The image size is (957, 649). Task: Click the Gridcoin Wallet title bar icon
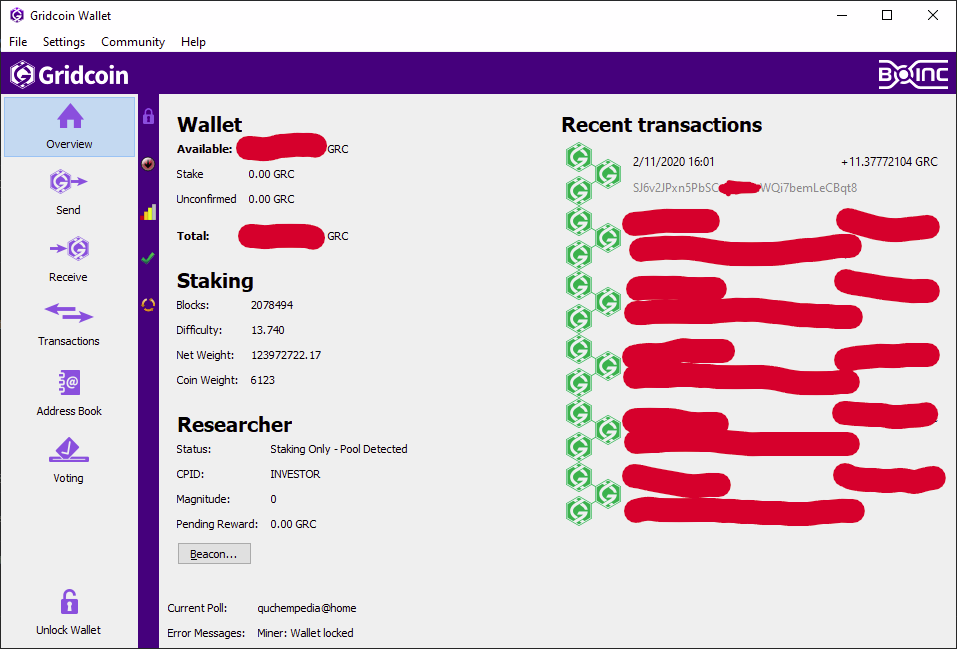[17, 15]
